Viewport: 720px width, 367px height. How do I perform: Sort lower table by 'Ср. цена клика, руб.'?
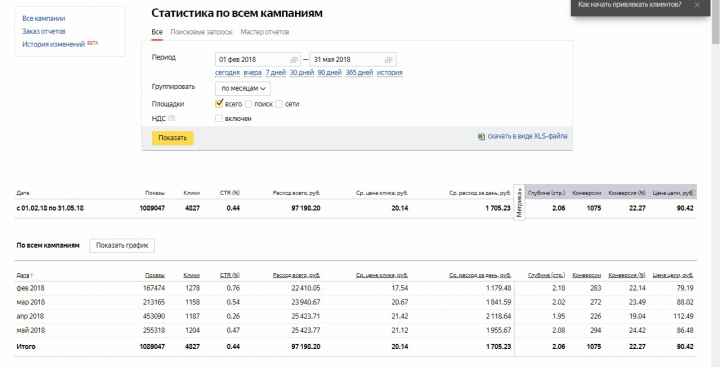click(382, 275)
